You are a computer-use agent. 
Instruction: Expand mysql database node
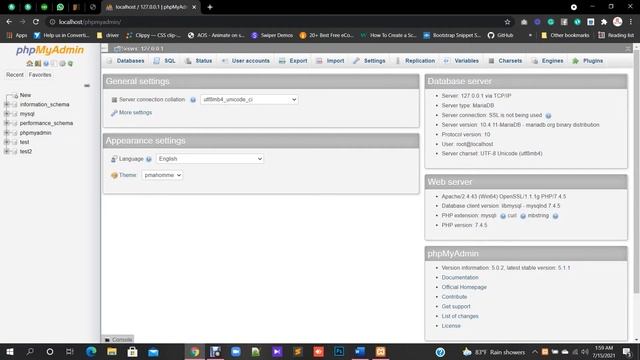7,114
